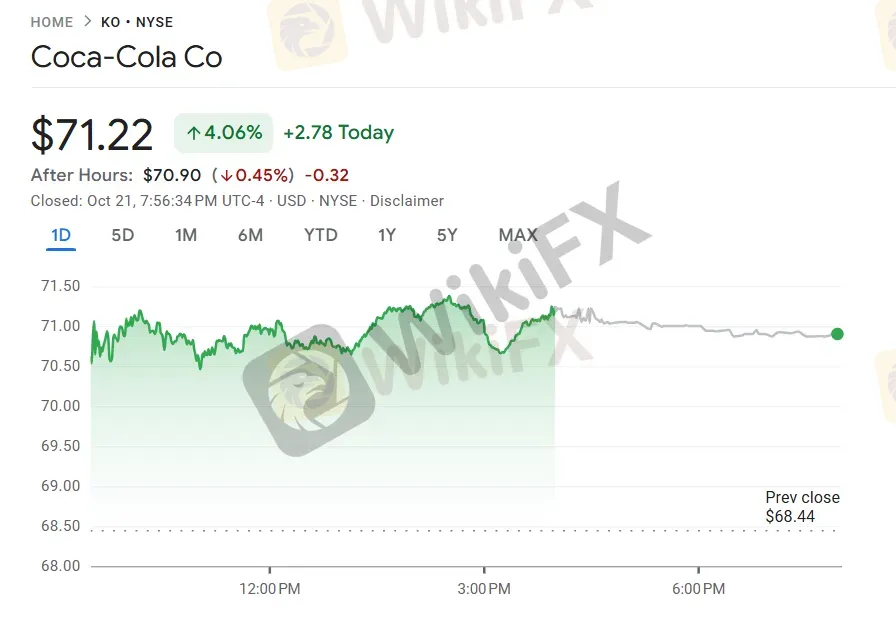Click the green up arrow in 4.06% badge
The width and height of the screenshot is (896, 622).
pos(194,133)
